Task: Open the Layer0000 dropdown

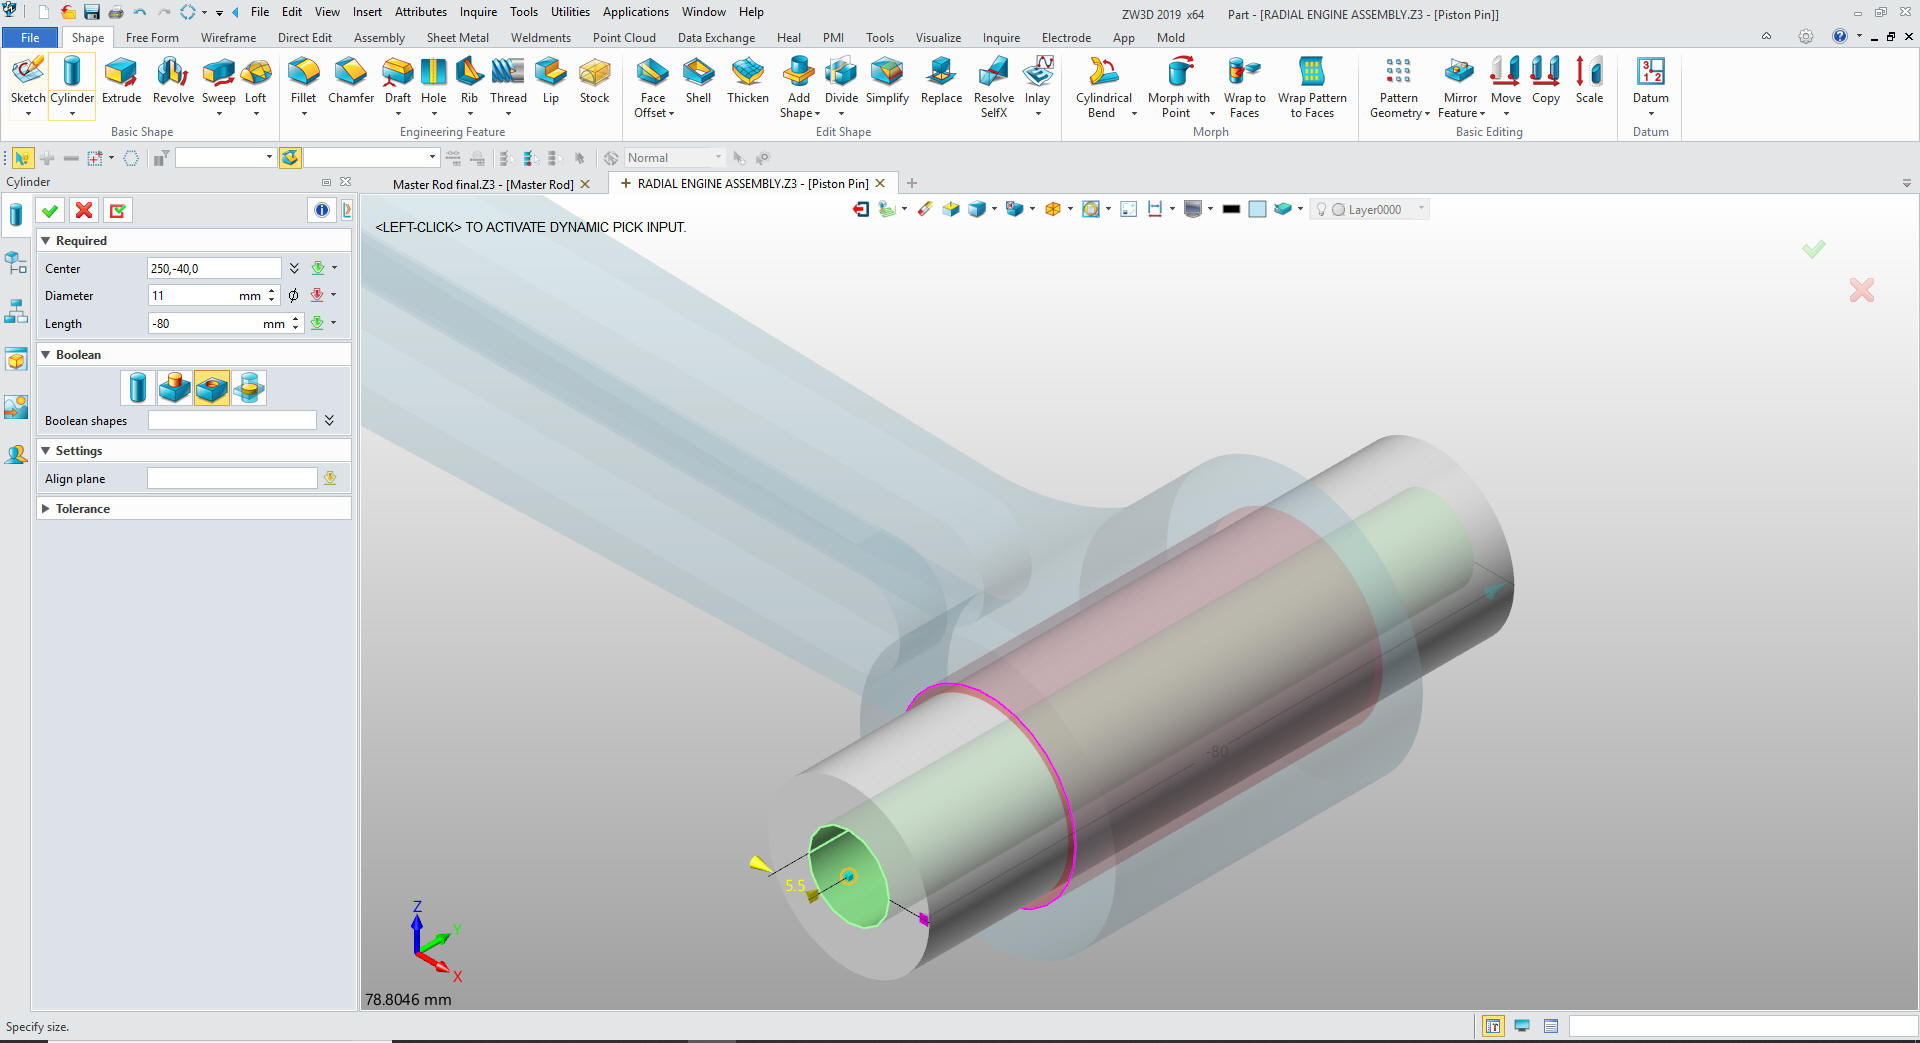Action: coord(1421,209)
